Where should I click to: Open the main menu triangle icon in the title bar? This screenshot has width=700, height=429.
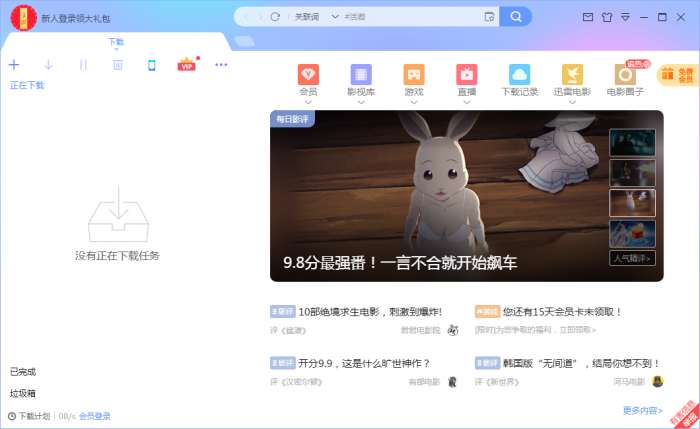(625, 17)
